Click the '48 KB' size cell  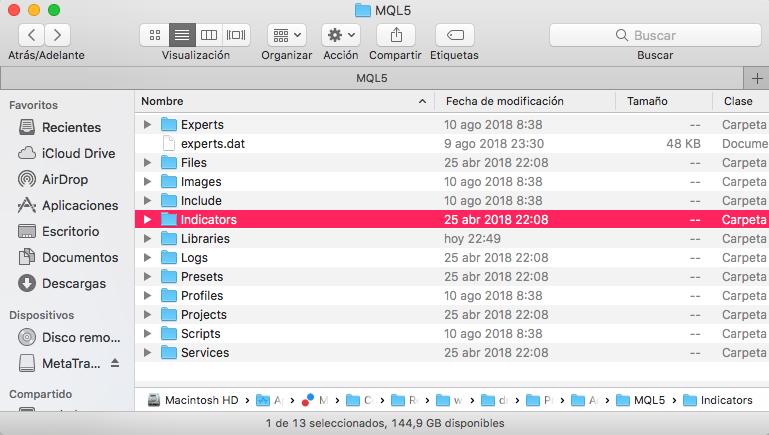pyautogui.click(x=683, y=144)
